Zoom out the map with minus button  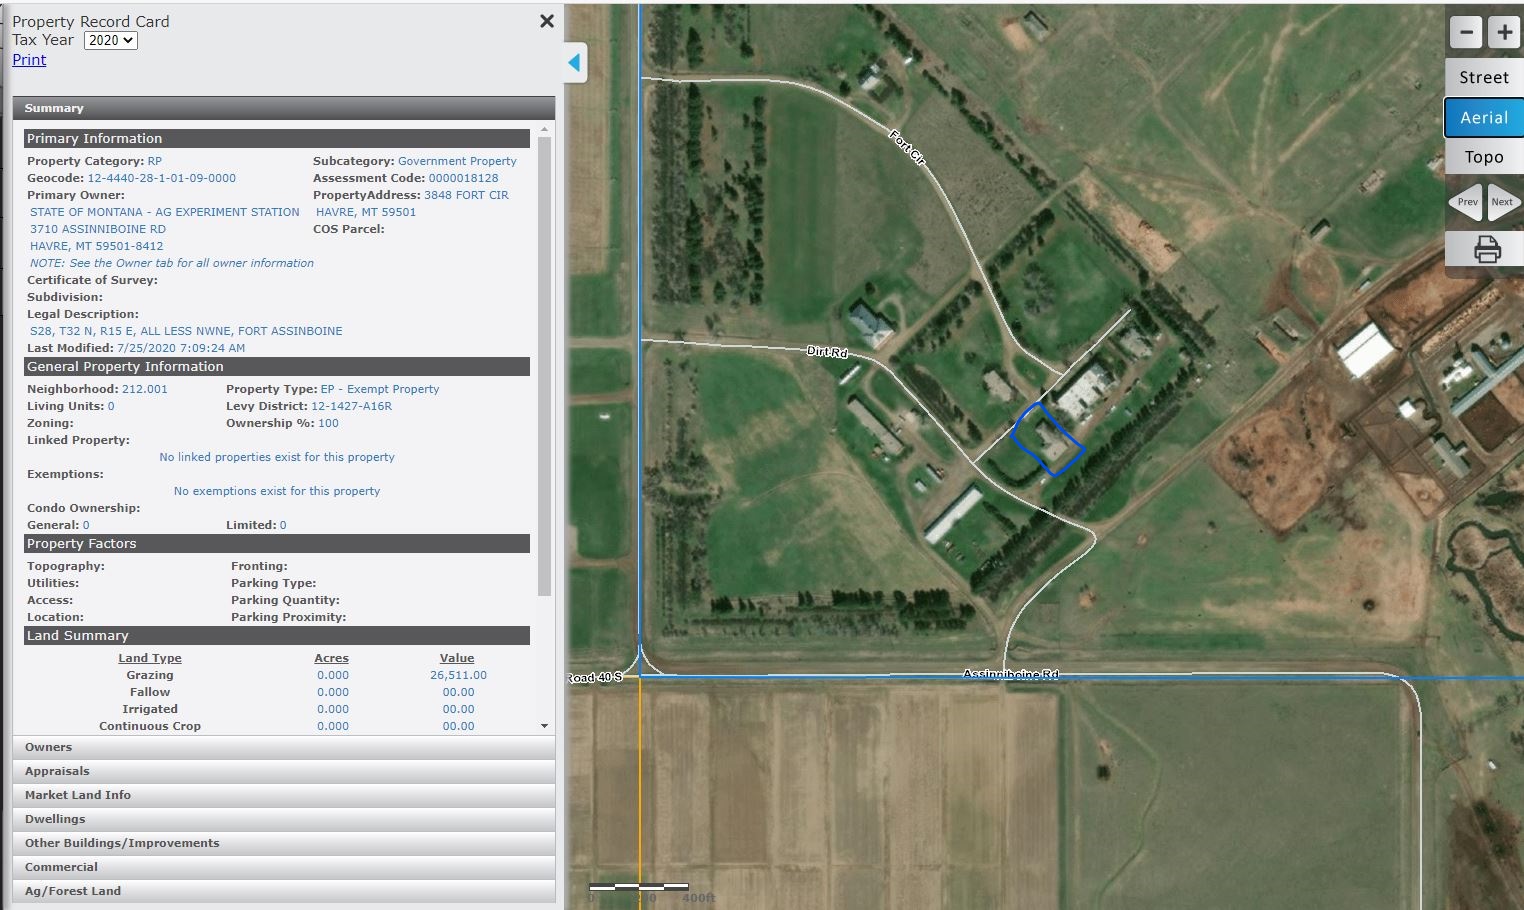tap(1466, 32)
